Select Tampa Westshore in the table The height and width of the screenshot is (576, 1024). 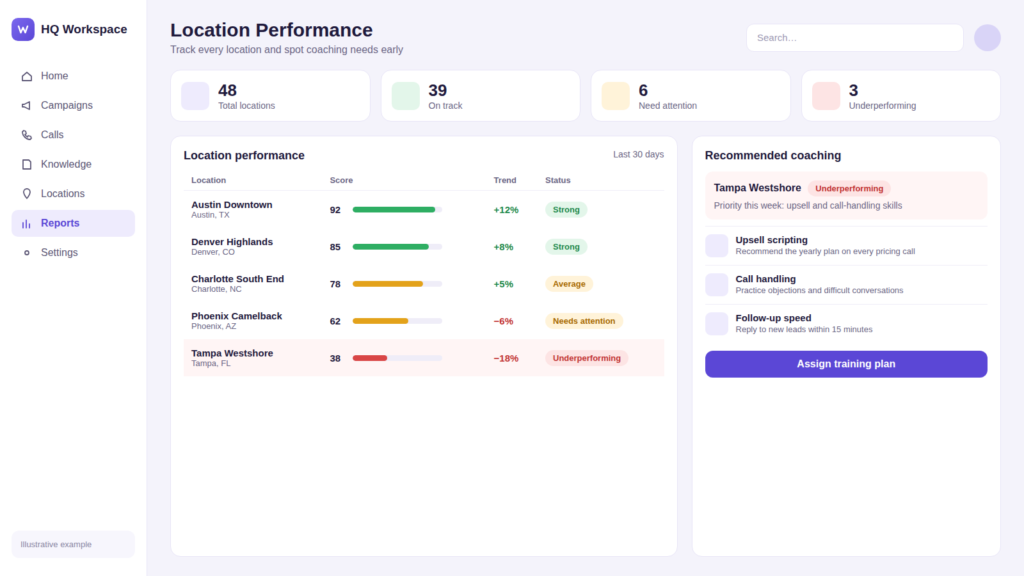[232, 354]
